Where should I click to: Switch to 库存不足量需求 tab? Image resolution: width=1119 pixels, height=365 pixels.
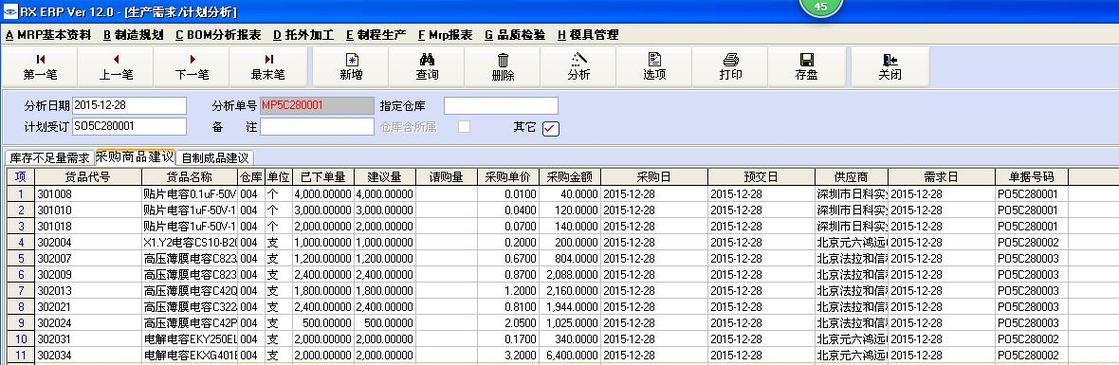point(49,158)
